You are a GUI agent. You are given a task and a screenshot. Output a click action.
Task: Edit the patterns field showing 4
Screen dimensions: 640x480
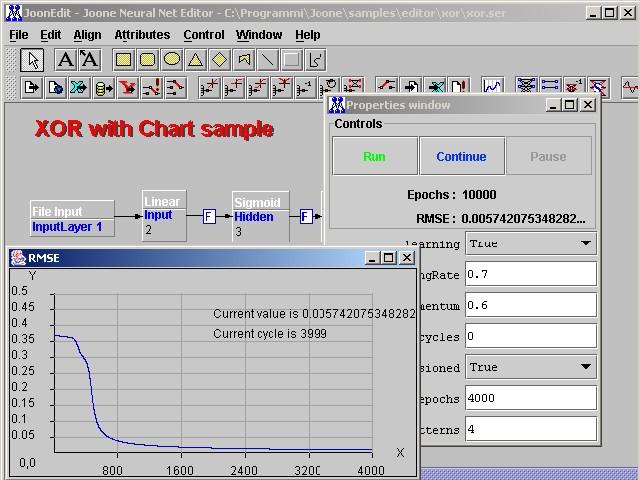click(x=531, y=429)
